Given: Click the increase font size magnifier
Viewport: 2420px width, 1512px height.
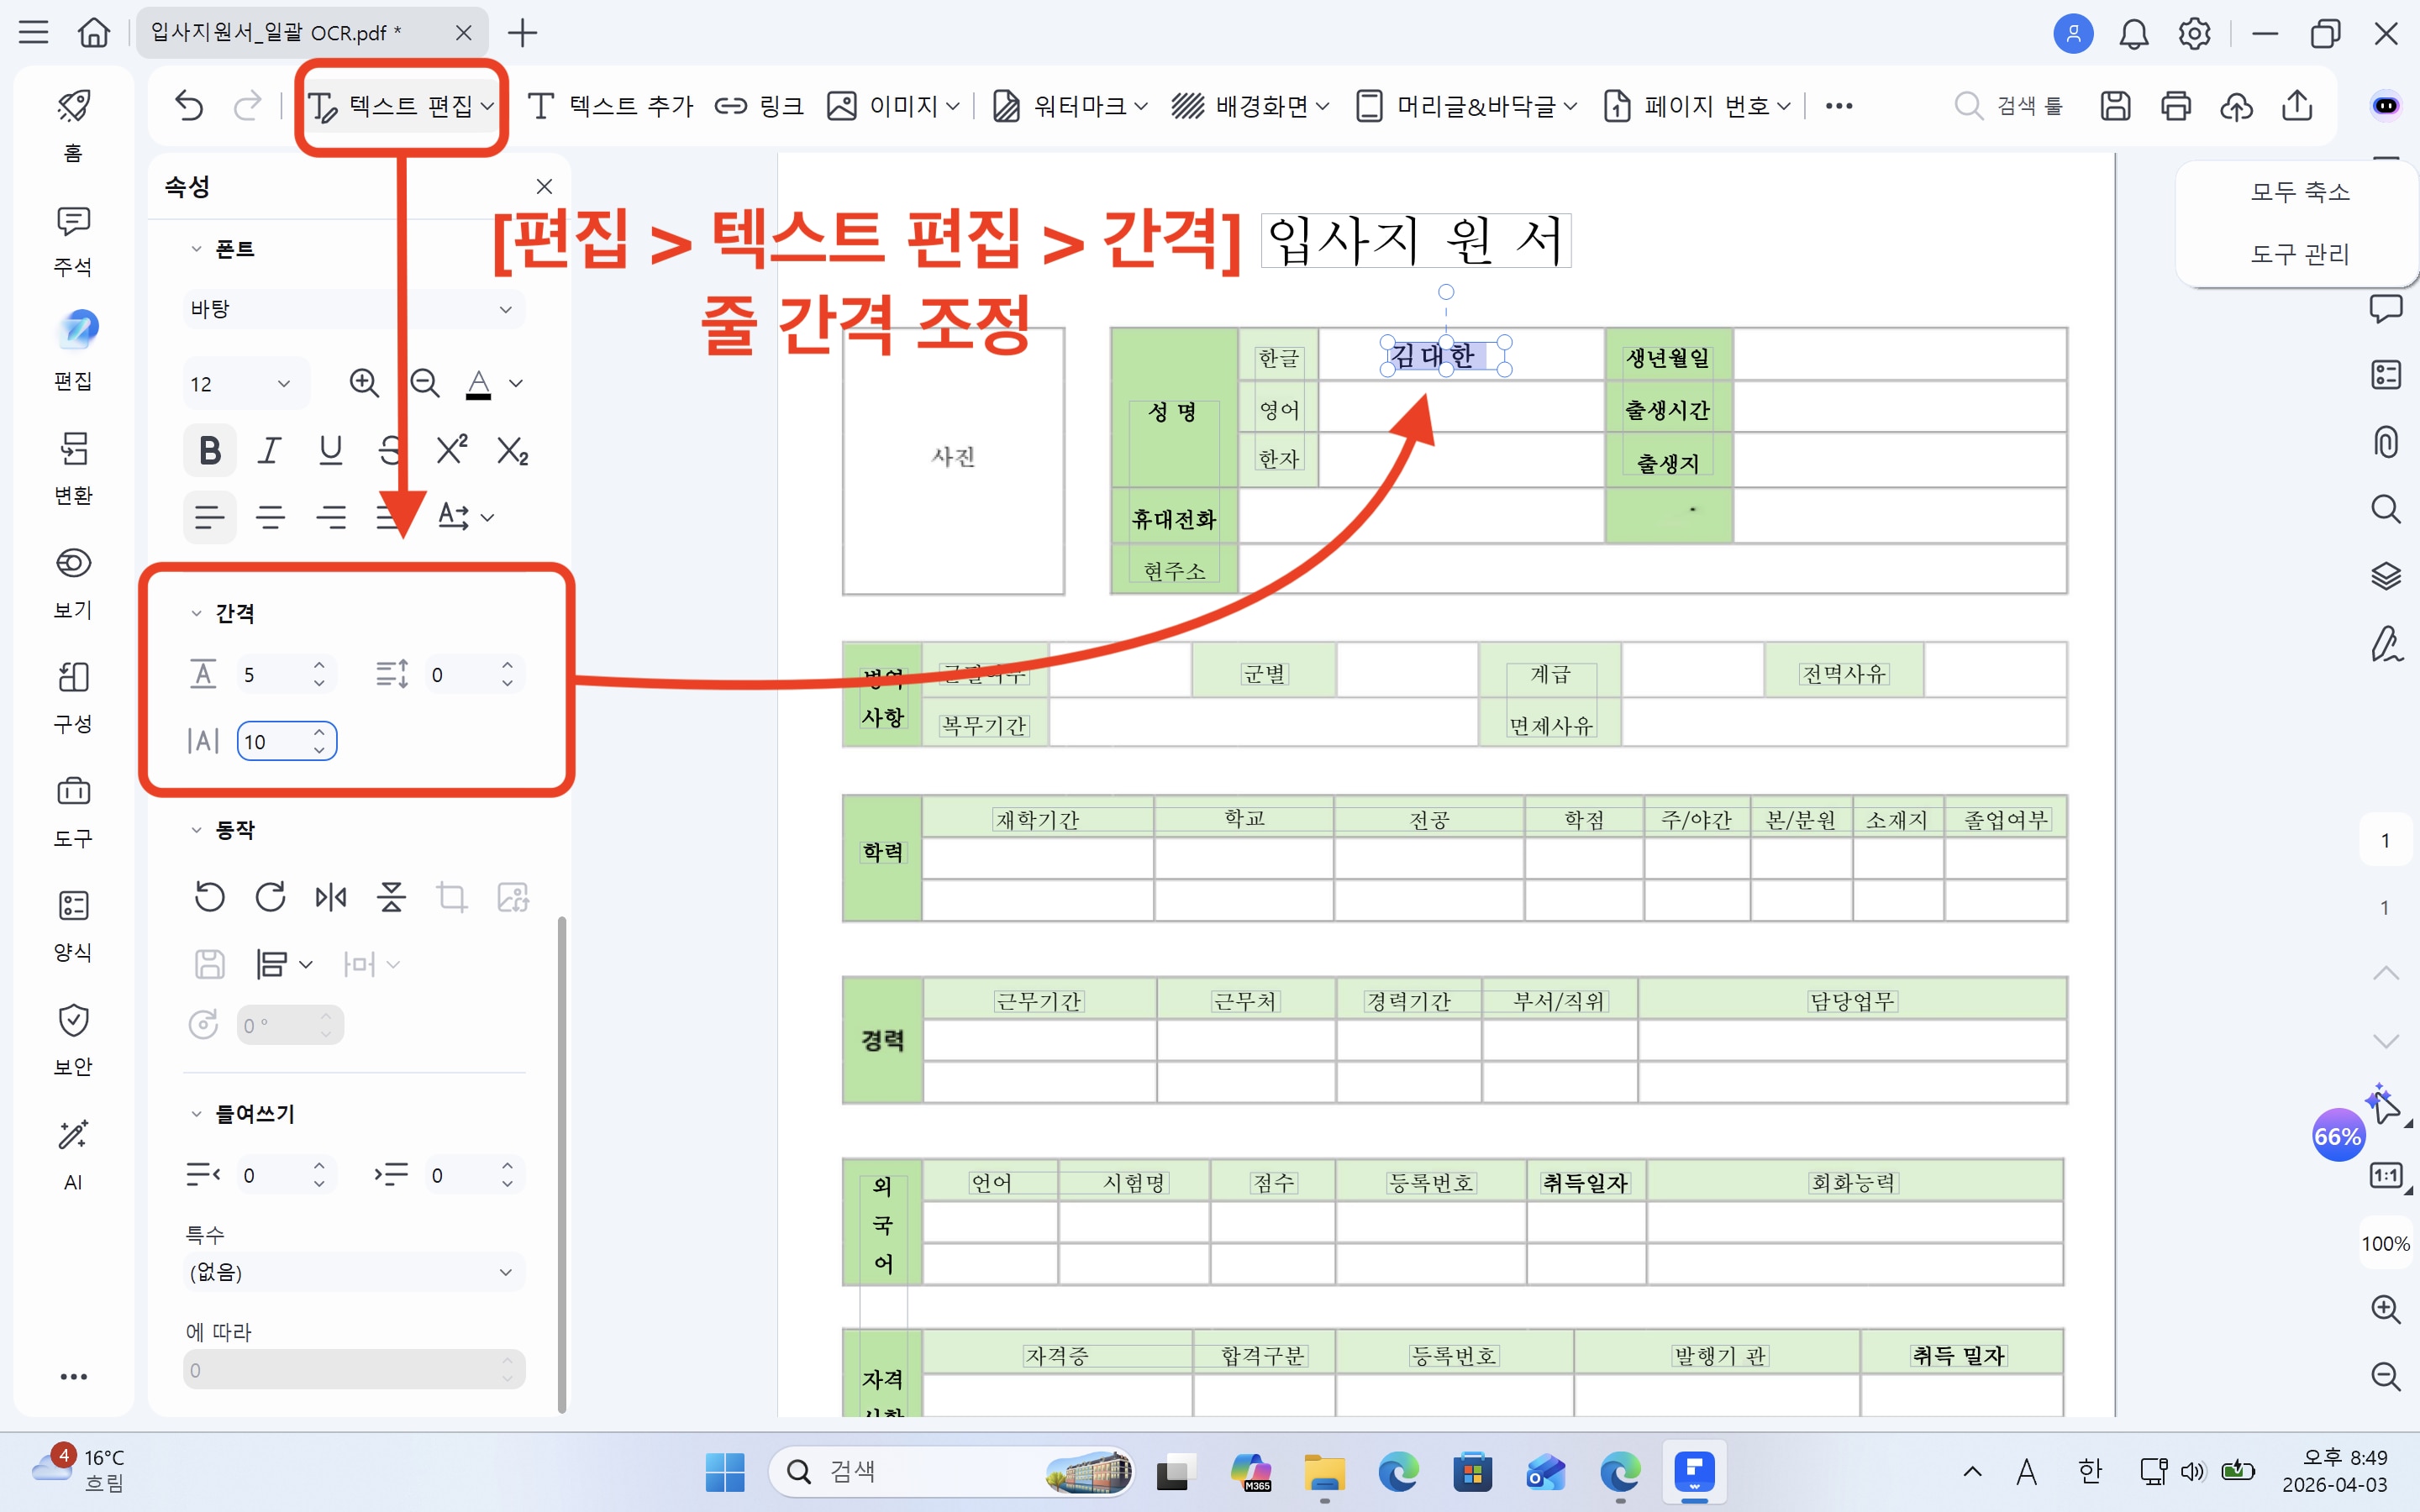Looking at the screenshot, I should click(364, 383).
